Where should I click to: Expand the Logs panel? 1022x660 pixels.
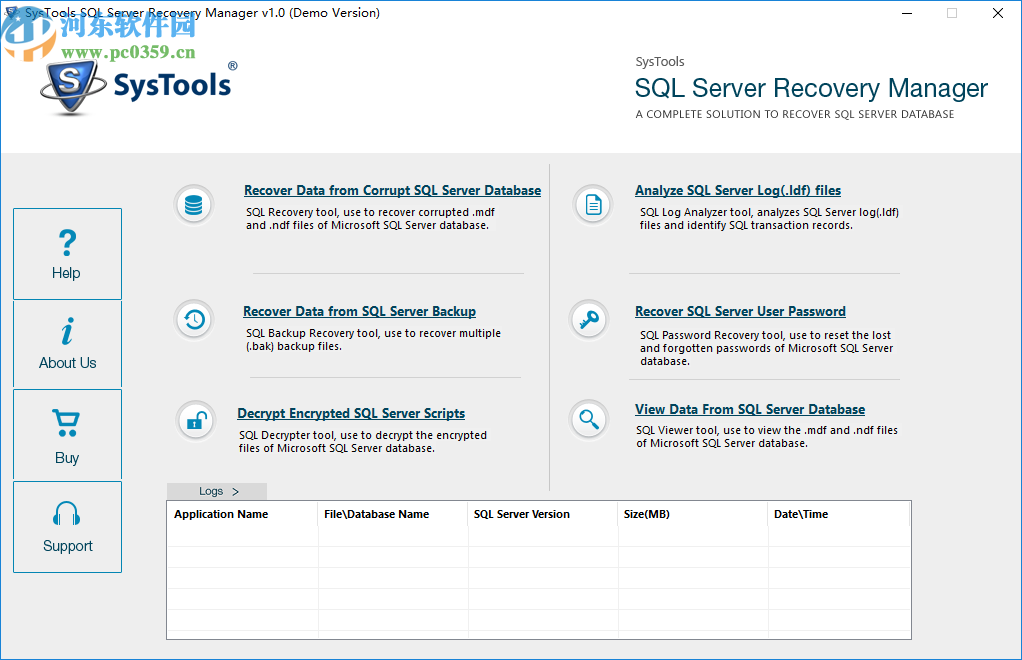point(216,491)
